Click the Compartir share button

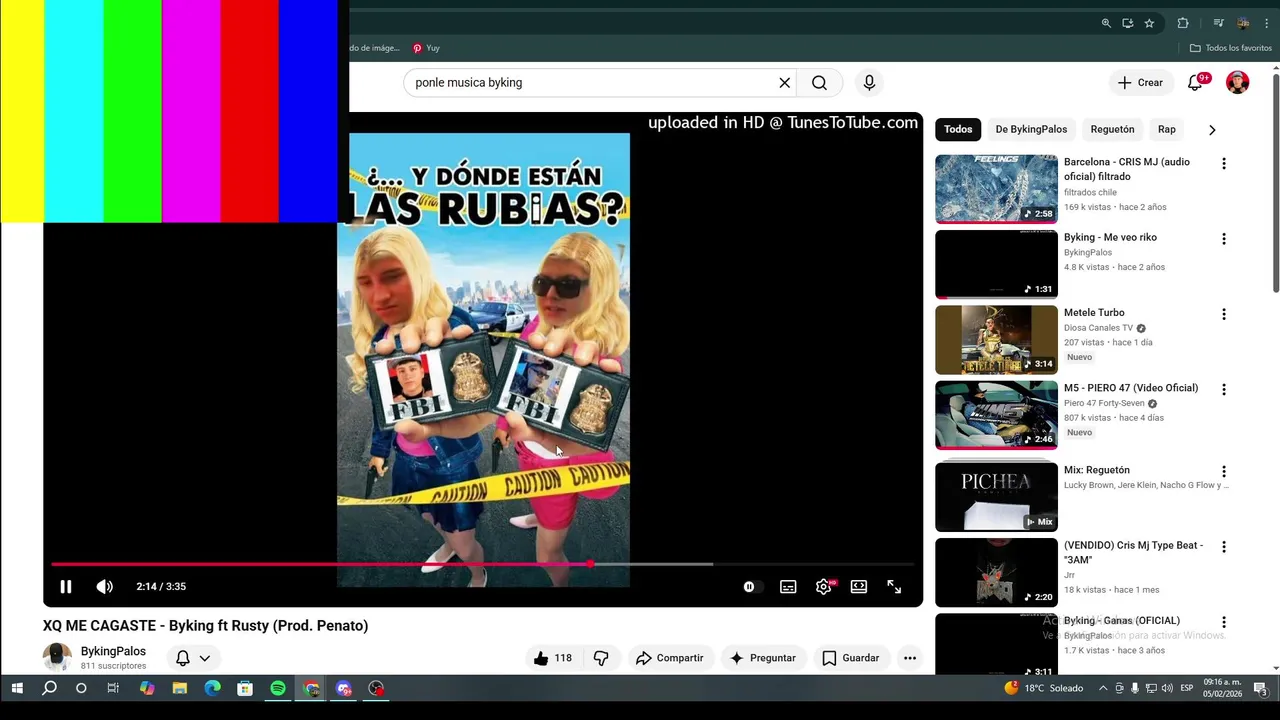670,658
